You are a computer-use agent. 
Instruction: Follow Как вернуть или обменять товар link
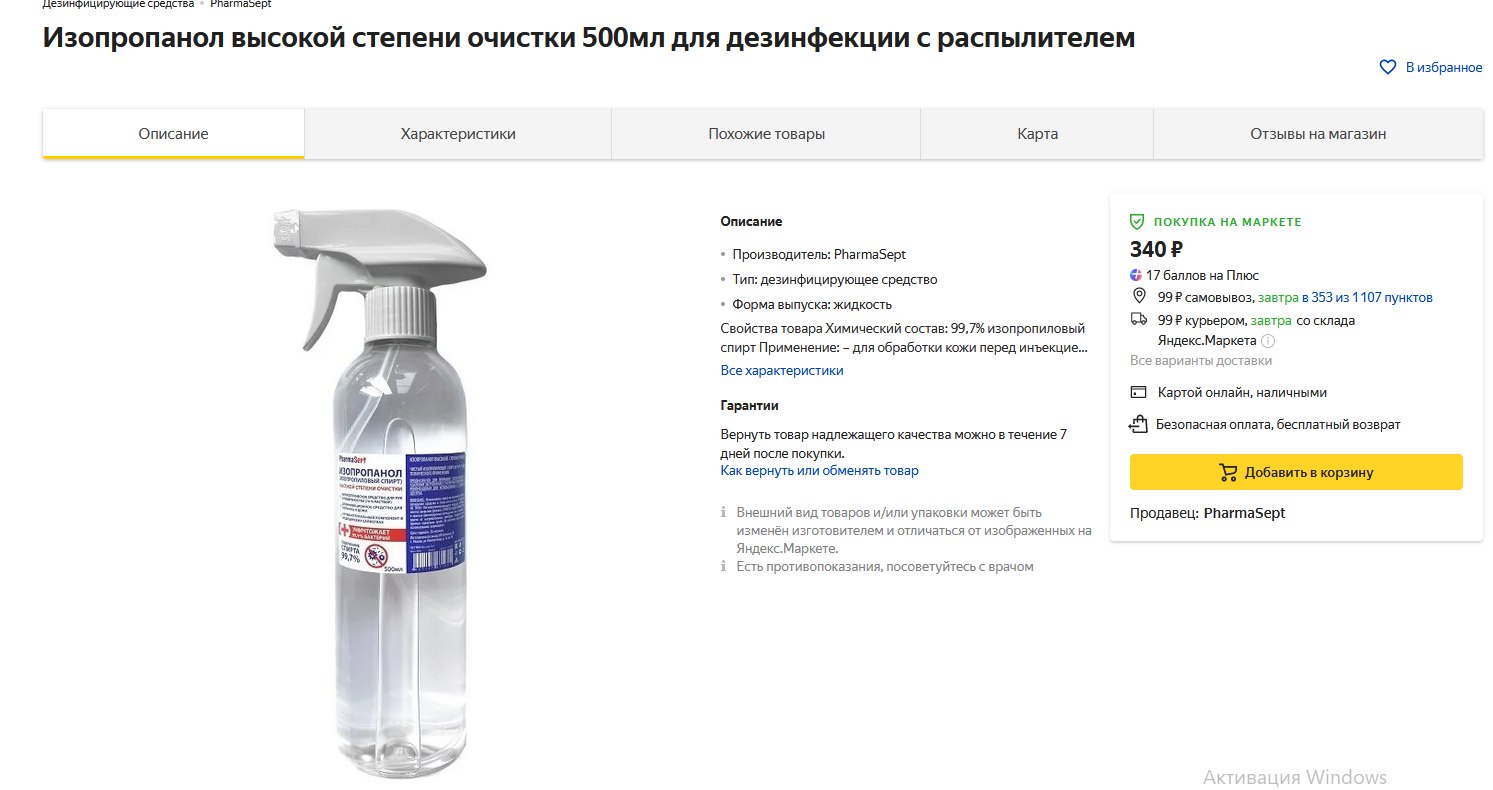pos(819,471)
